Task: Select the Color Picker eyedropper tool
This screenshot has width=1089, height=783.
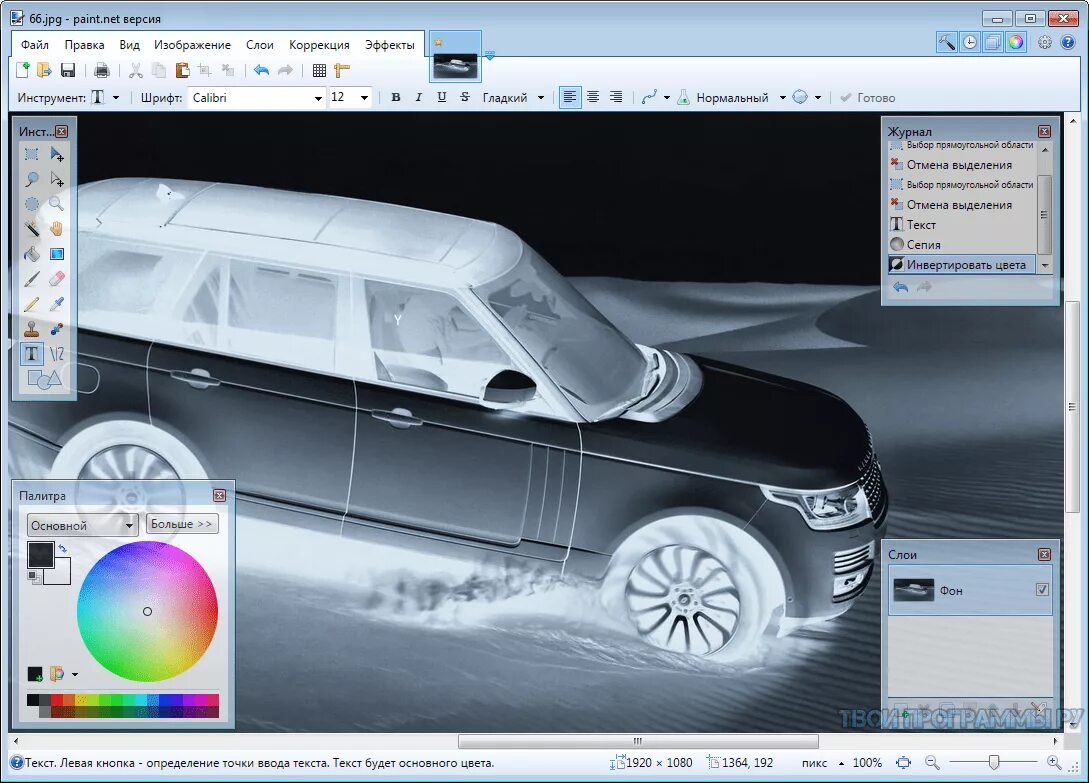Action: [x=57, y=304]
